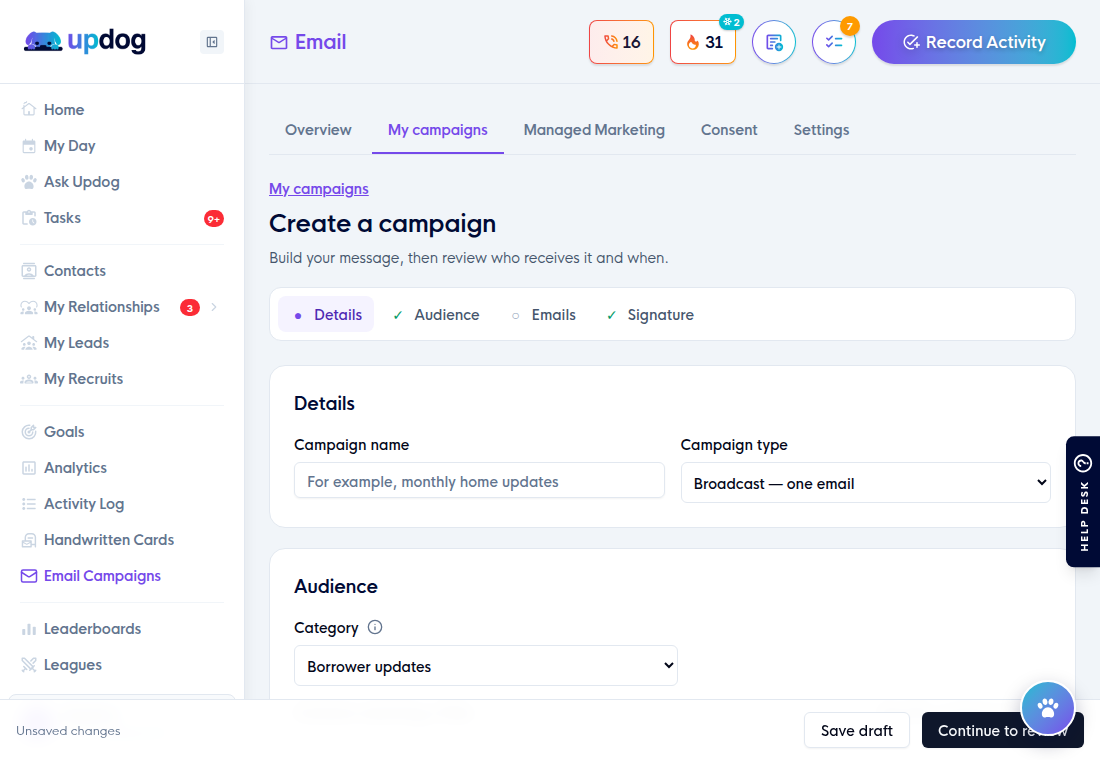Click the Campaign name input field
The image size is (1100, 760).
479,481
